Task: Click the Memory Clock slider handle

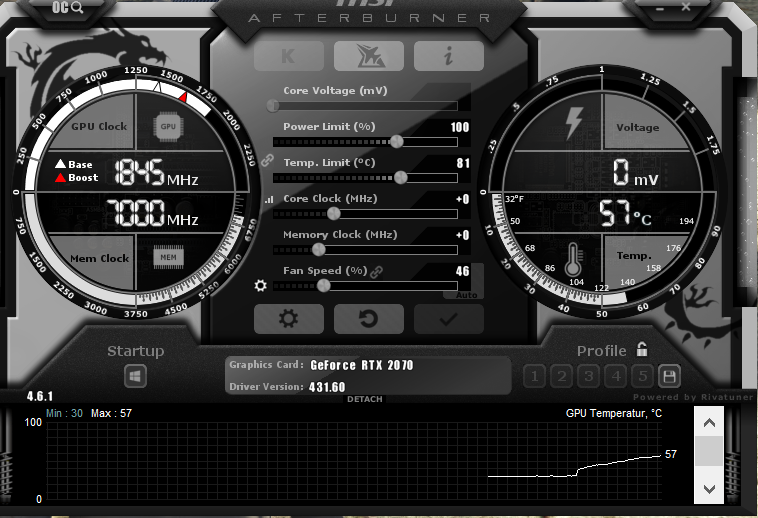Action: (x=319, y=250)
